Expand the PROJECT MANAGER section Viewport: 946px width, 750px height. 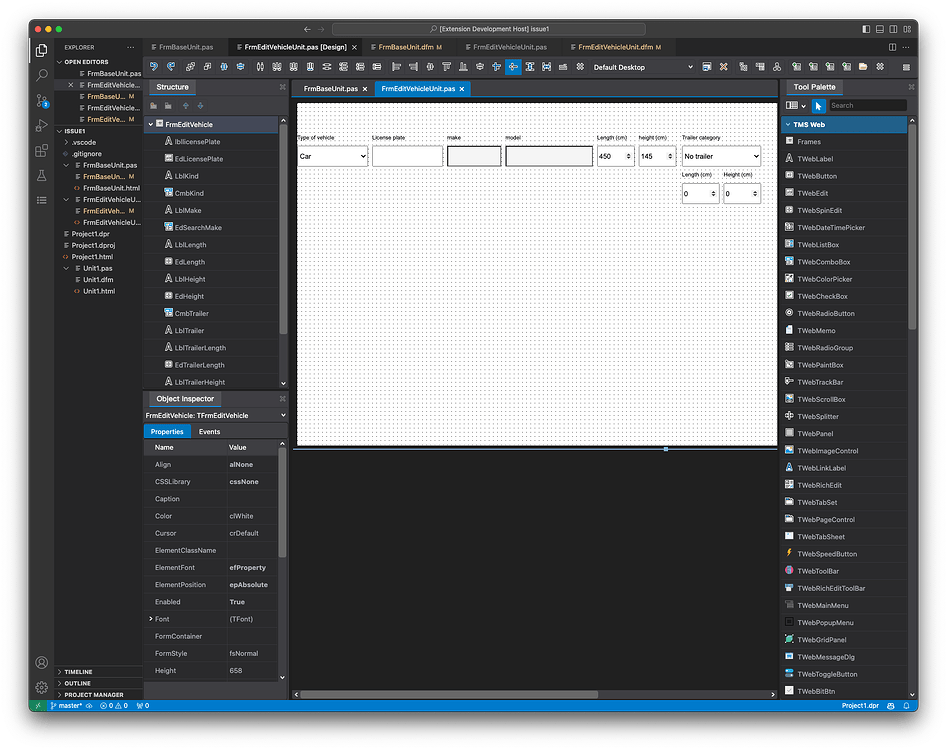(x=99, y=695)
